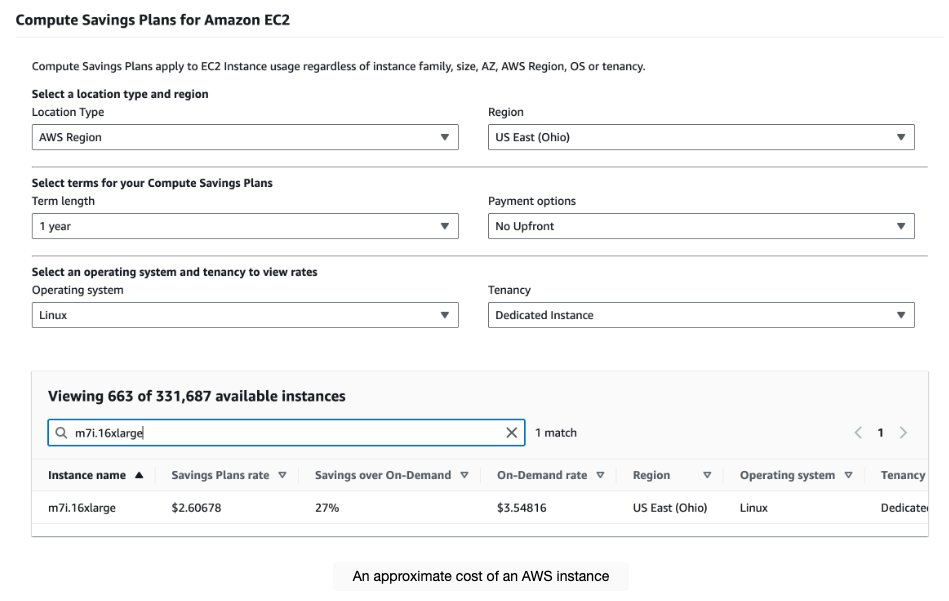Screen dimensions: 949x601
Task: Expand the Term length dropdown
Action: [245, 226]
